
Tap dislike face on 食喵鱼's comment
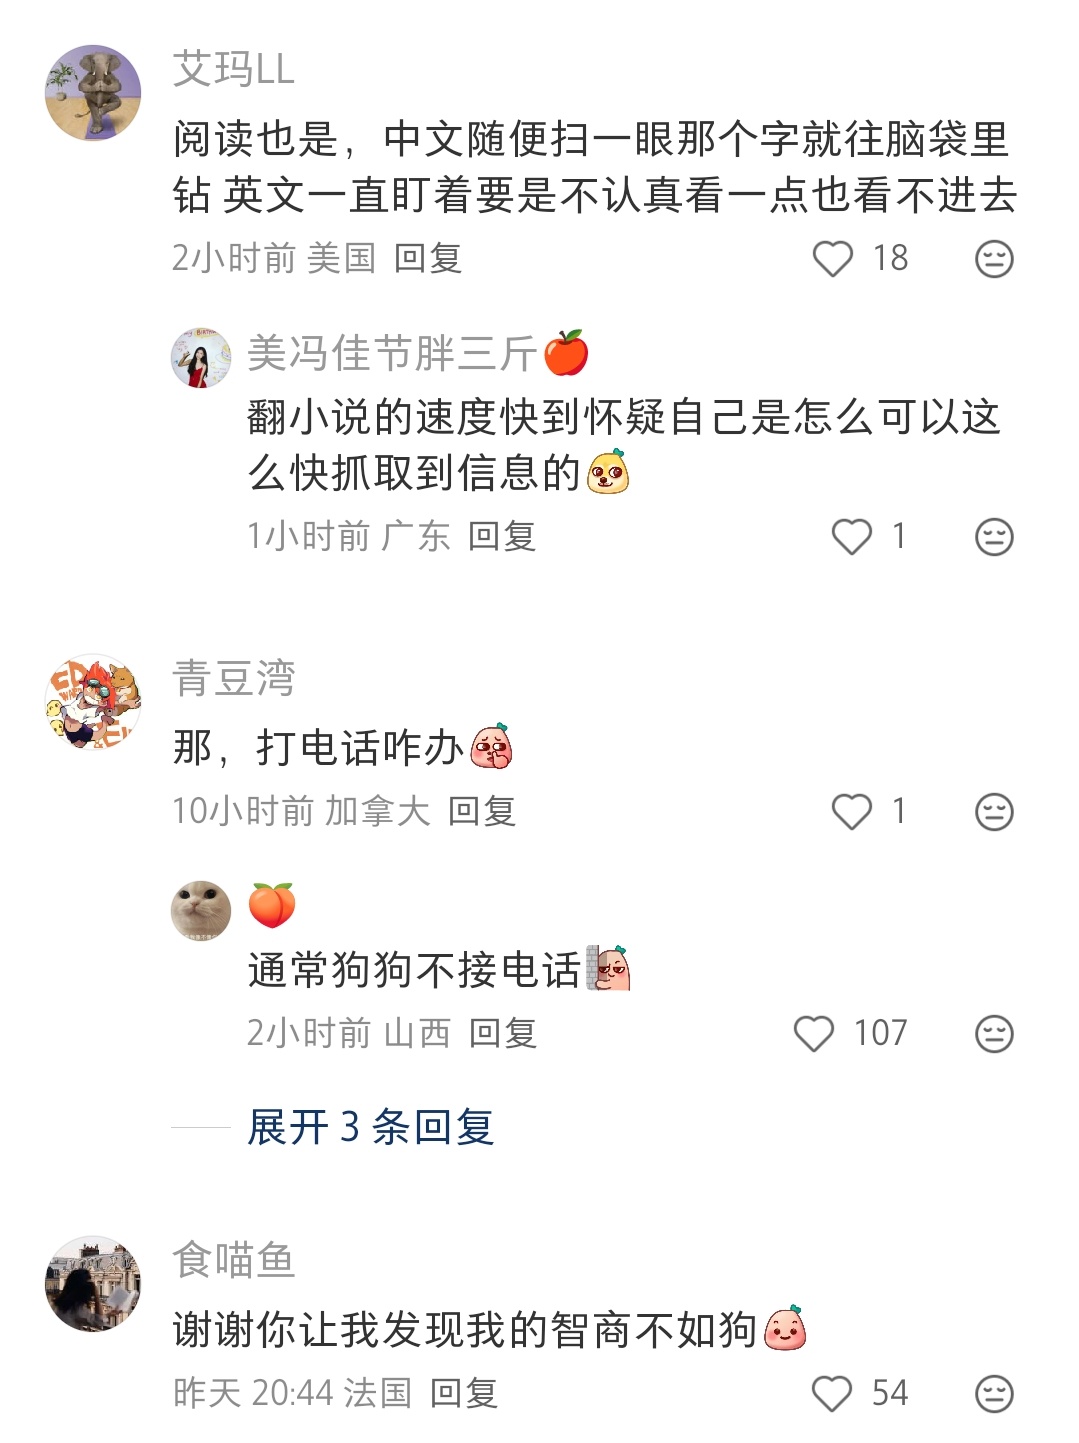point(994,1393)
